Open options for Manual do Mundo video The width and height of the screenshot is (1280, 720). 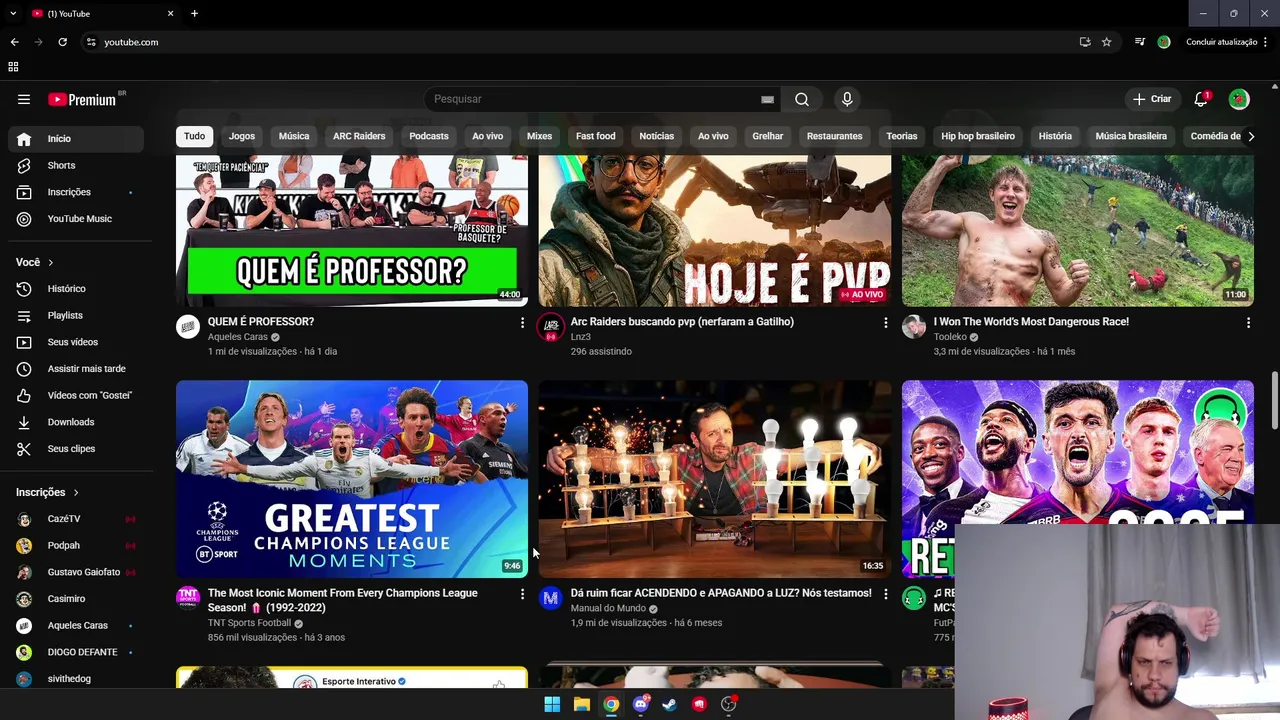click(885, 594)
